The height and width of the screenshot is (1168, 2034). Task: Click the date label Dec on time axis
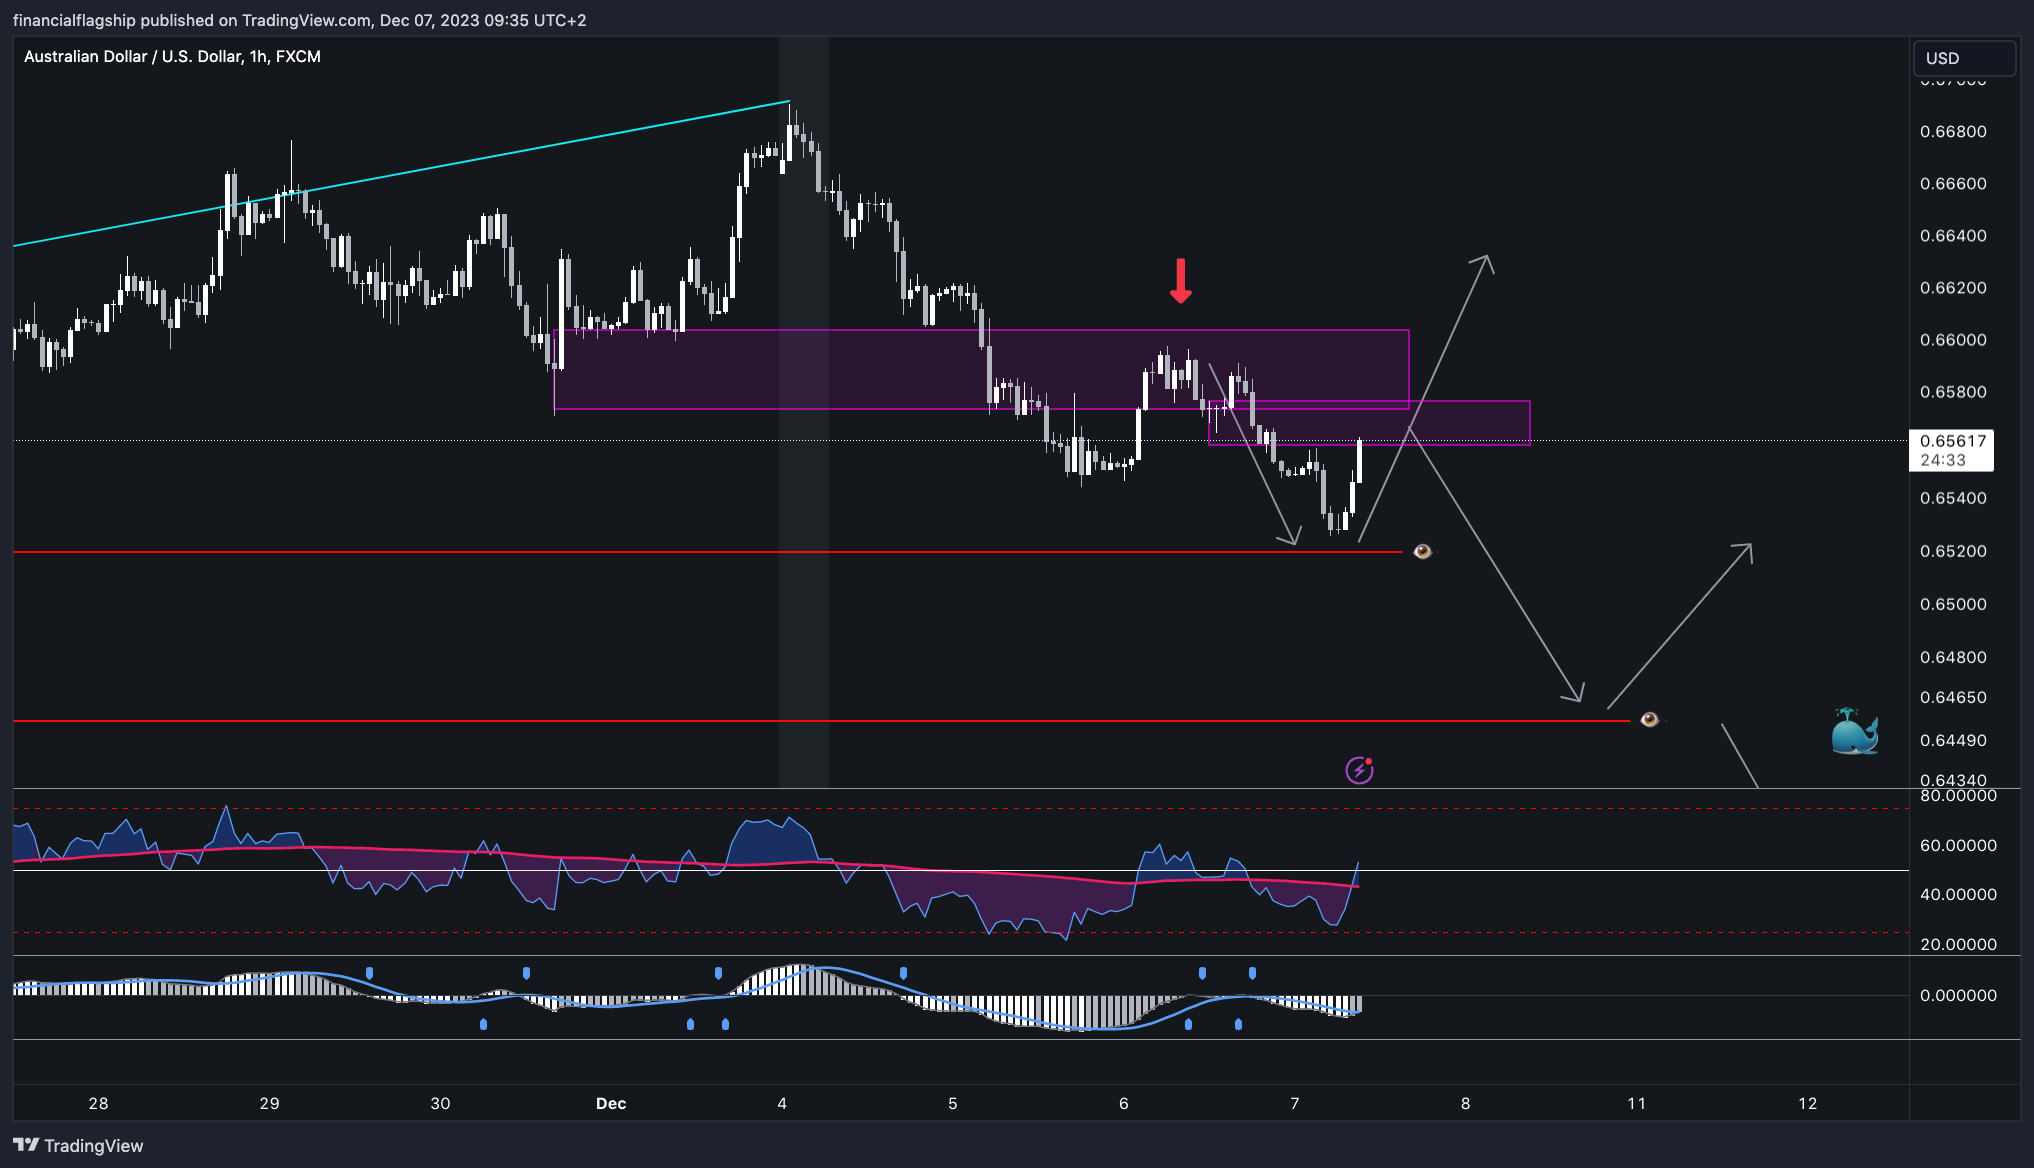pos(611,1103)
